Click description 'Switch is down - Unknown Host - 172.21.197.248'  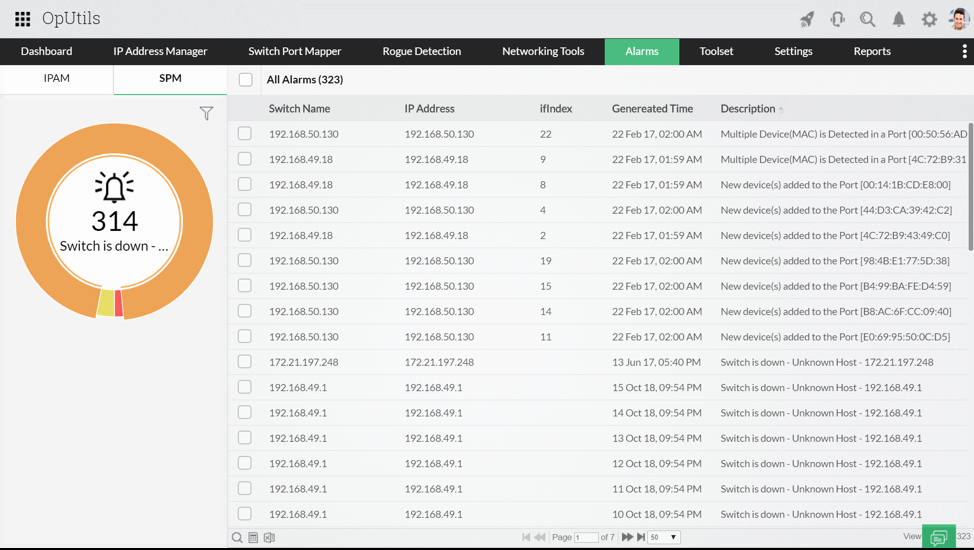827,362
